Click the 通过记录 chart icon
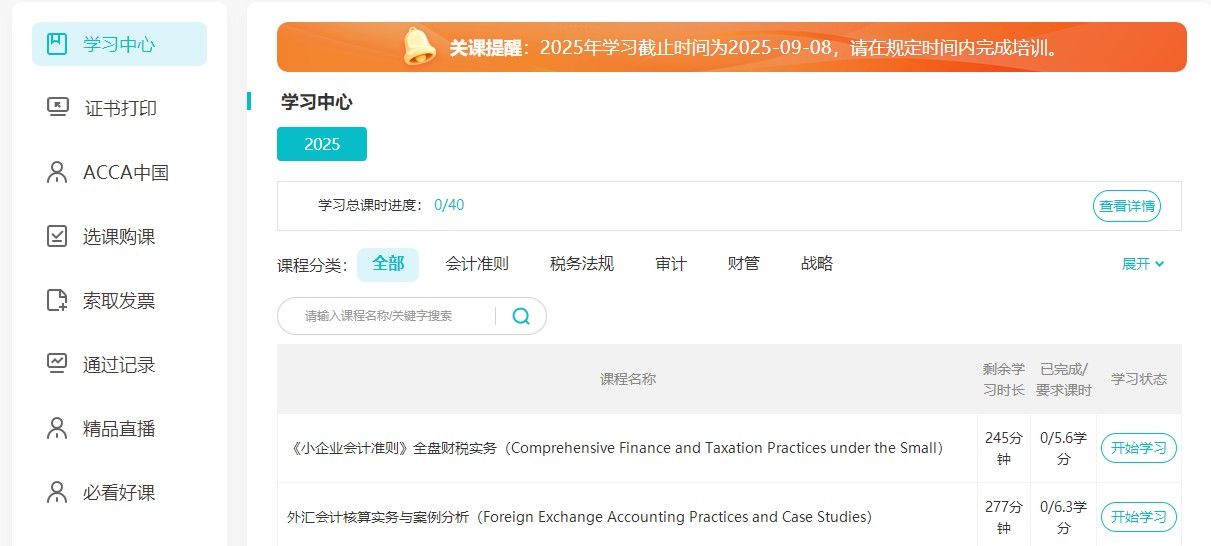Screen dimensions: 1211x546 (57, 364)
